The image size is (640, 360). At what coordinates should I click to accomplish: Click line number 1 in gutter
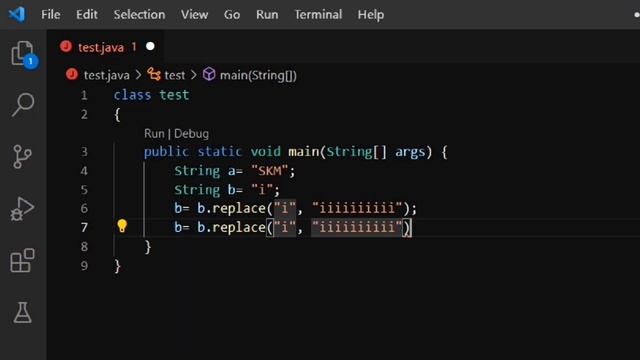84,96
